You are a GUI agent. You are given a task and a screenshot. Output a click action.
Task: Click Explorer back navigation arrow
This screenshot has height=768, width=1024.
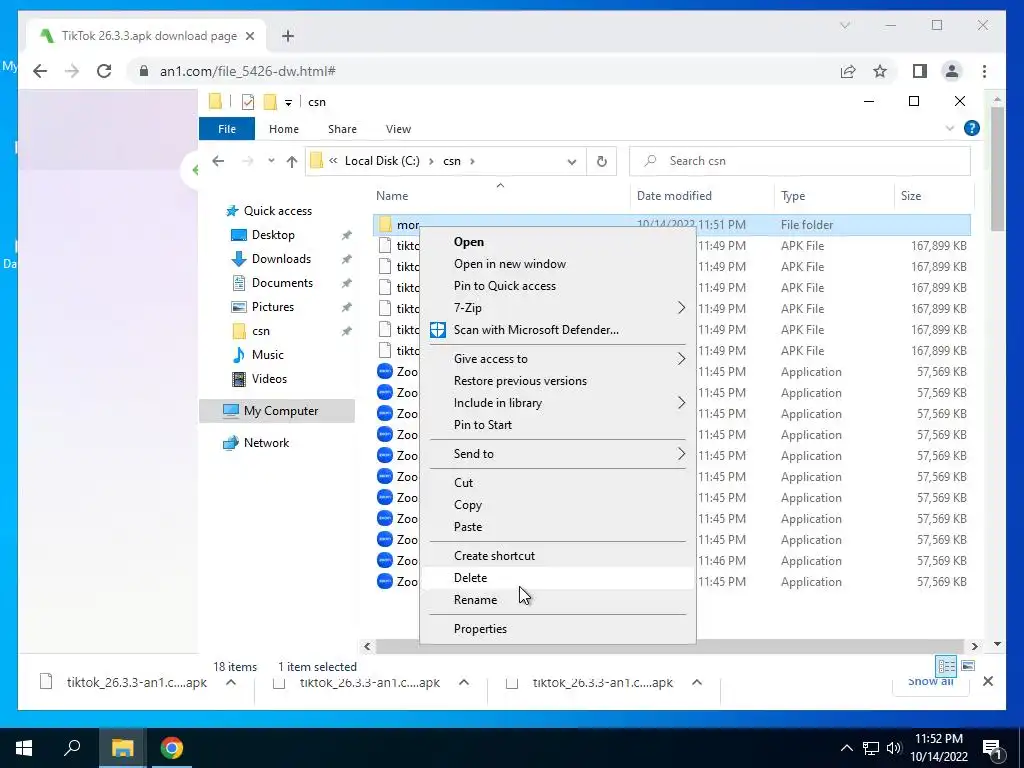point(218,161)
